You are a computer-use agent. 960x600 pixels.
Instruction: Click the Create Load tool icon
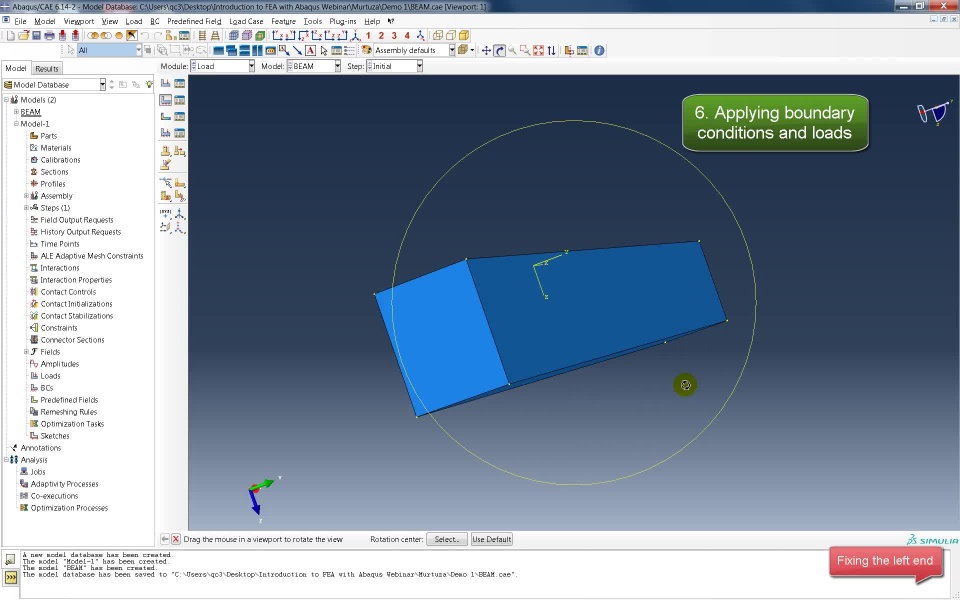point(165,83)
